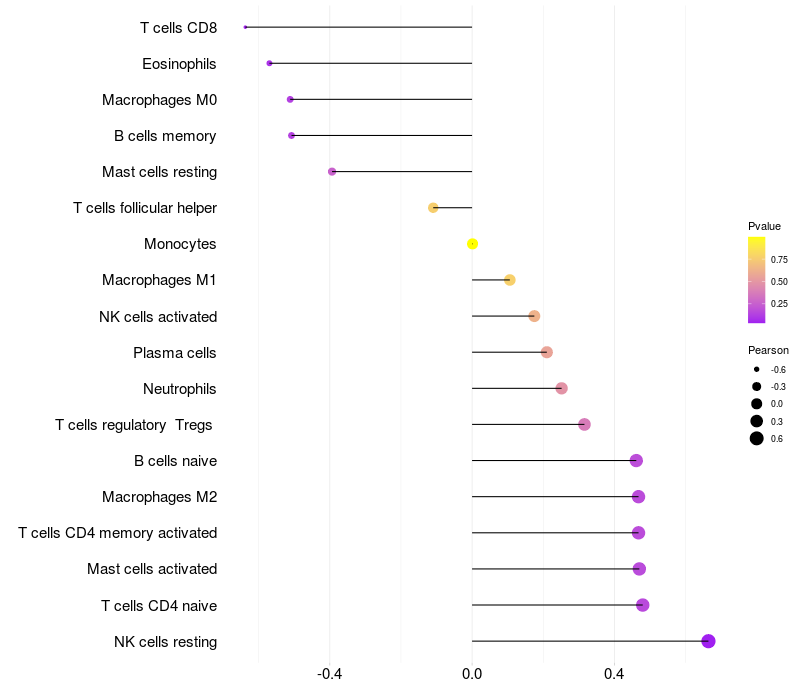Click the NK cells resting data point
Screen dimensions: 800x700
[x=708, y=641]
